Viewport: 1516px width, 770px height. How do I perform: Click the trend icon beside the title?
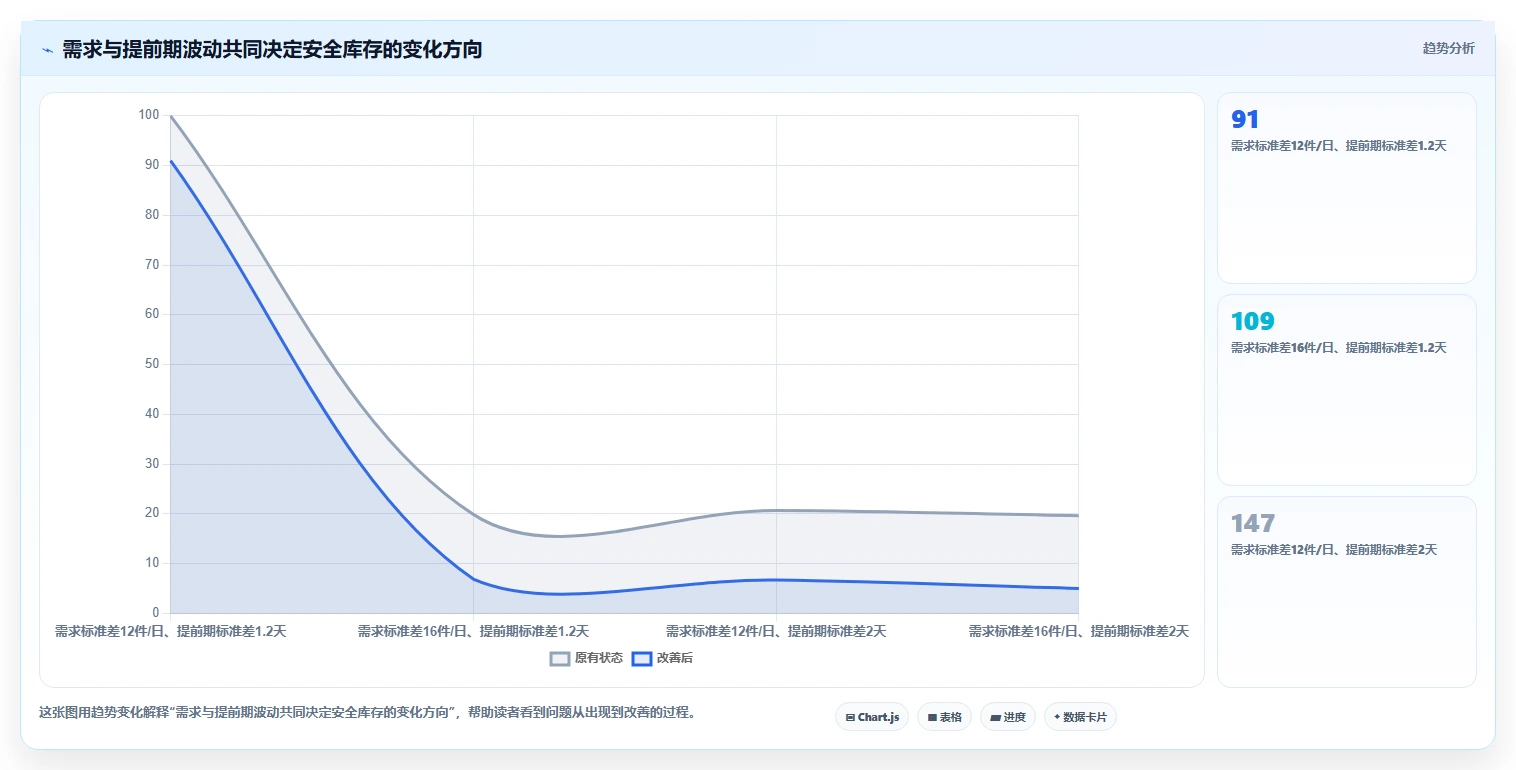47,50
